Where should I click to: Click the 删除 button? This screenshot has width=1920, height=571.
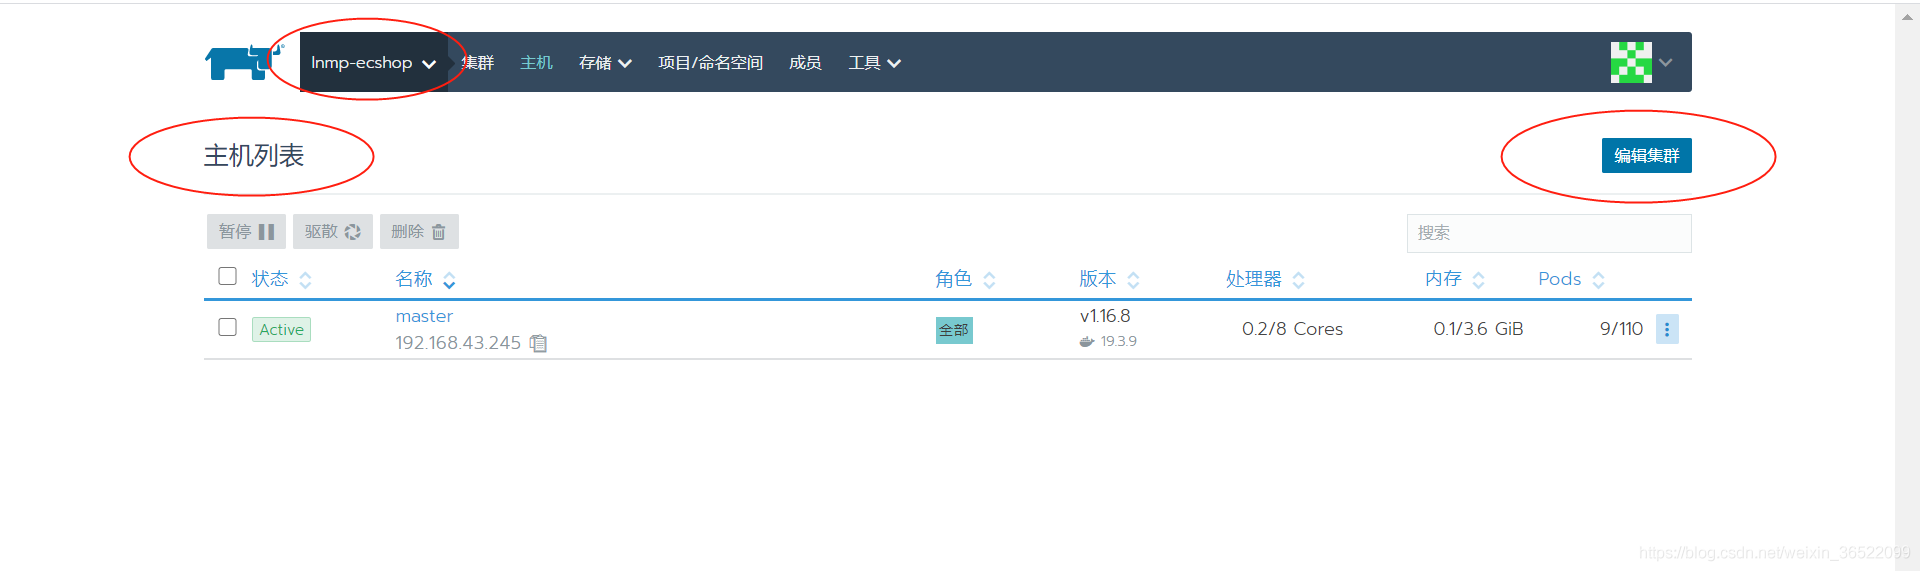pos(419,231)
